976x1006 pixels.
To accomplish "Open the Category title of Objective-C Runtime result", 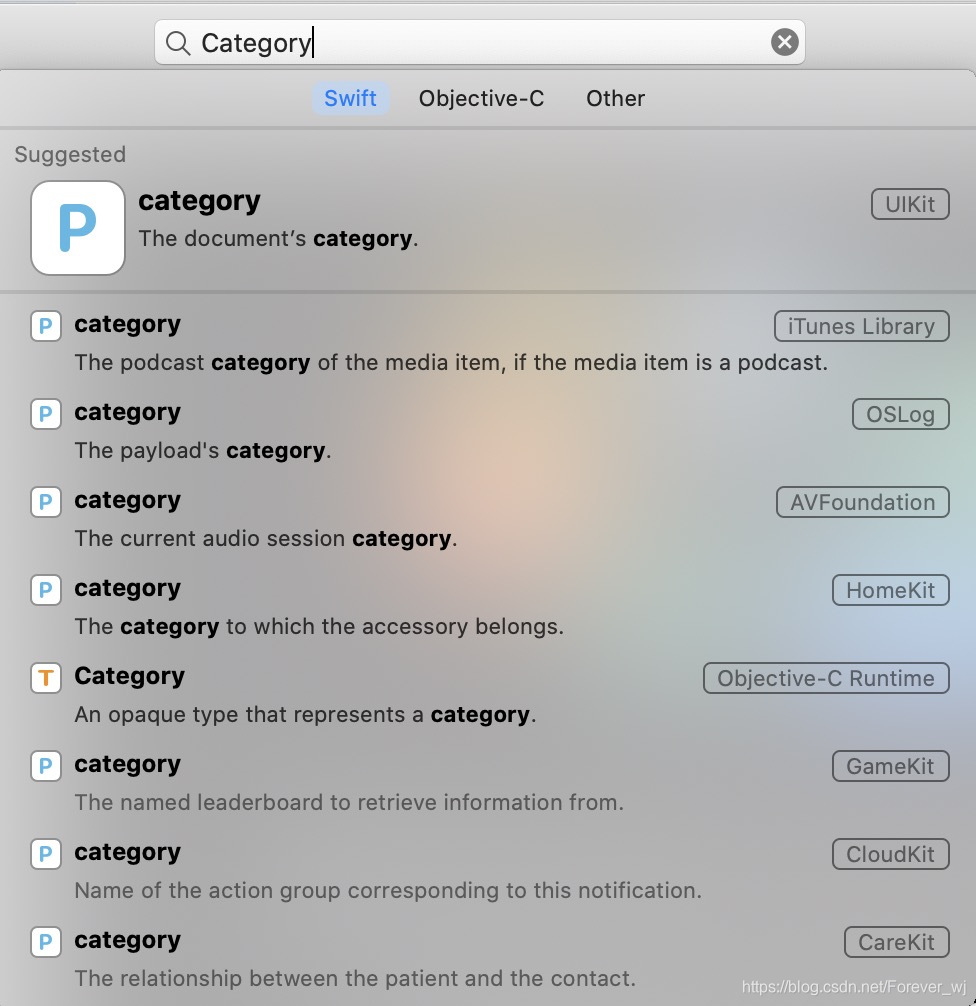I will (x=130, y=676).
